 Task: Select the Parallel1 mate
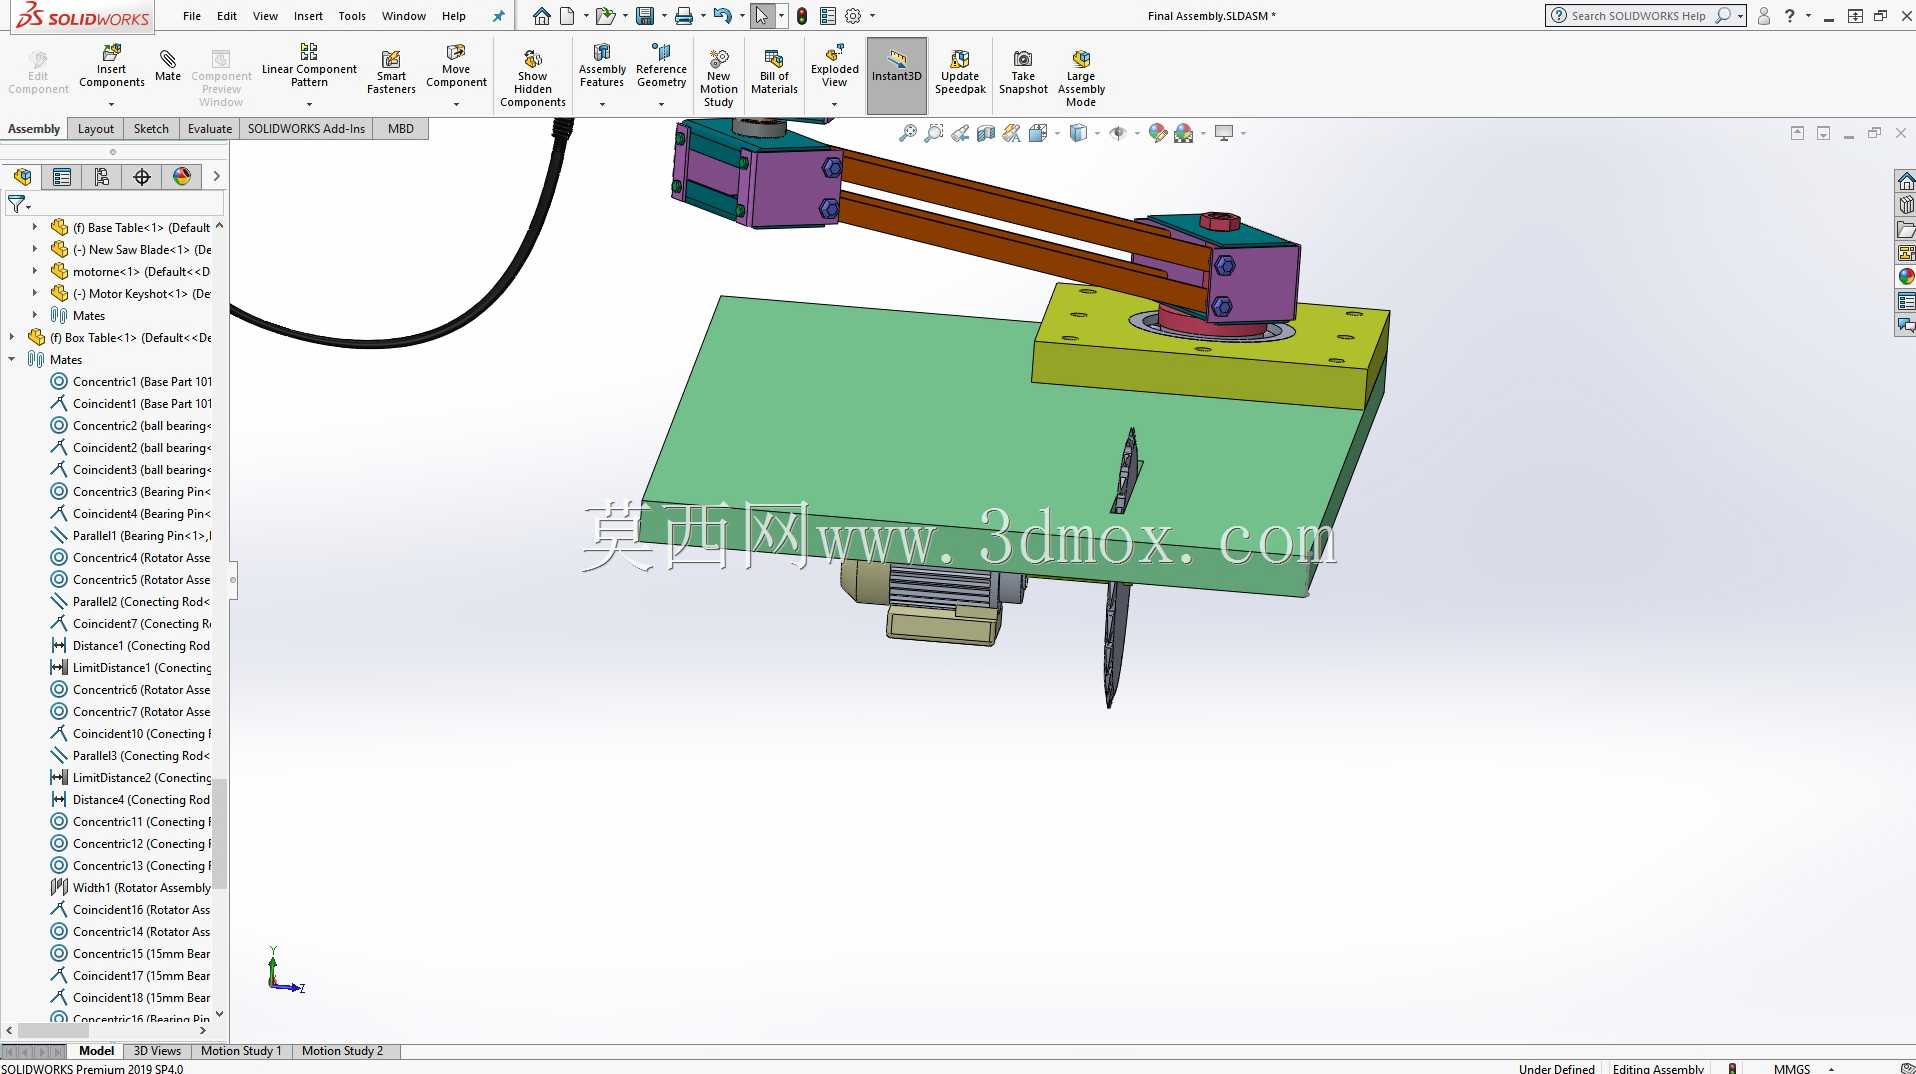point(131,536)
